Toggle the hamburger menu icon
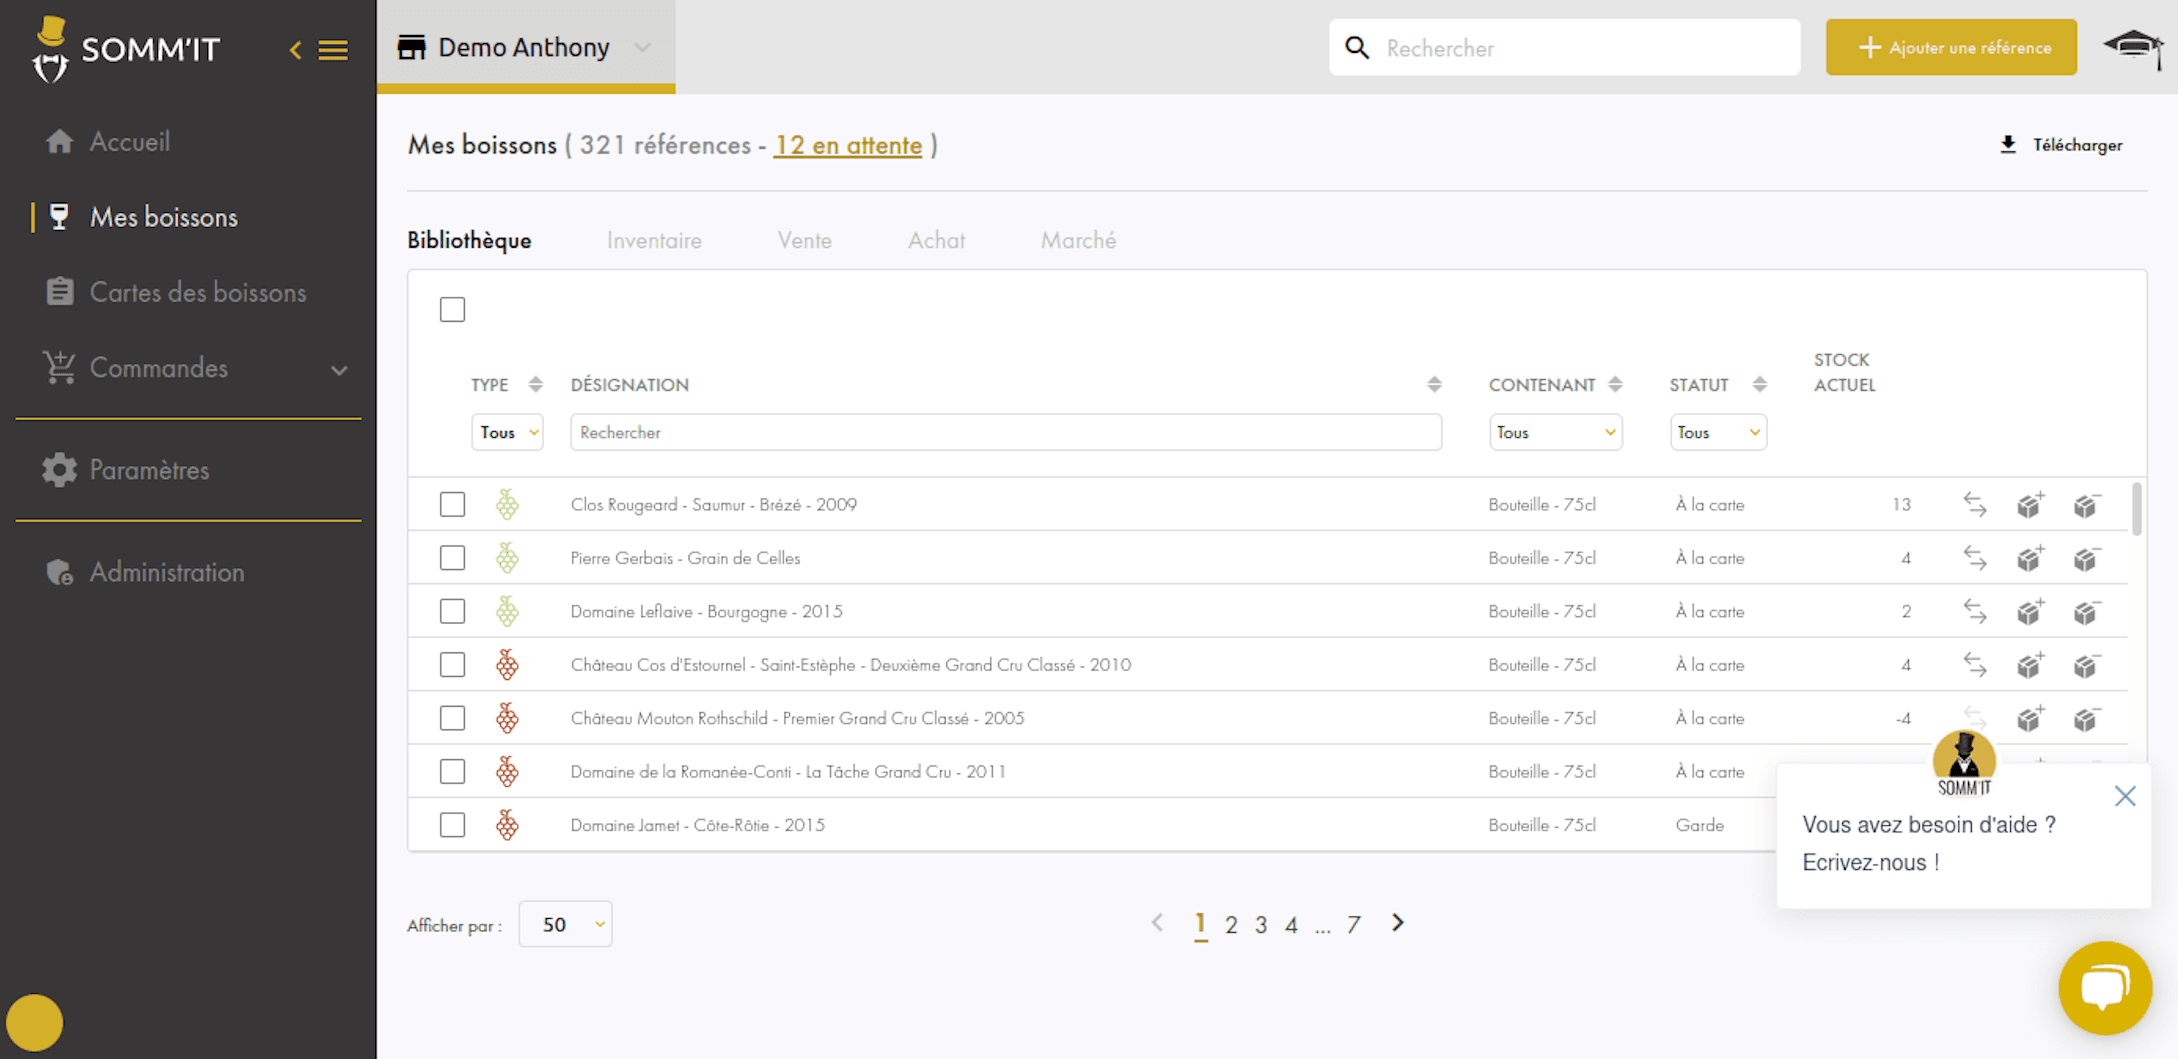2178x1059 pixels. [333, 49]
